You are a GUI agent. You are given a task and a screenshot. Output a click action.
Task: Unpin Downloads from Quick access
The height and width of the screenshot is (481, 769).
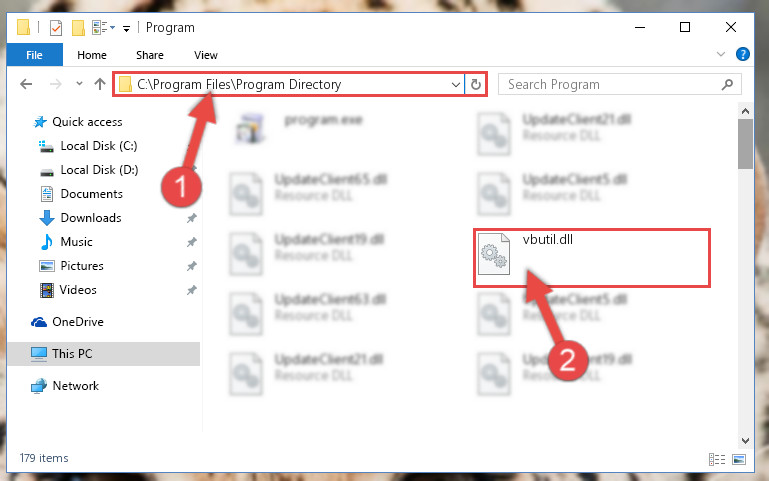(x=191, y=218)
